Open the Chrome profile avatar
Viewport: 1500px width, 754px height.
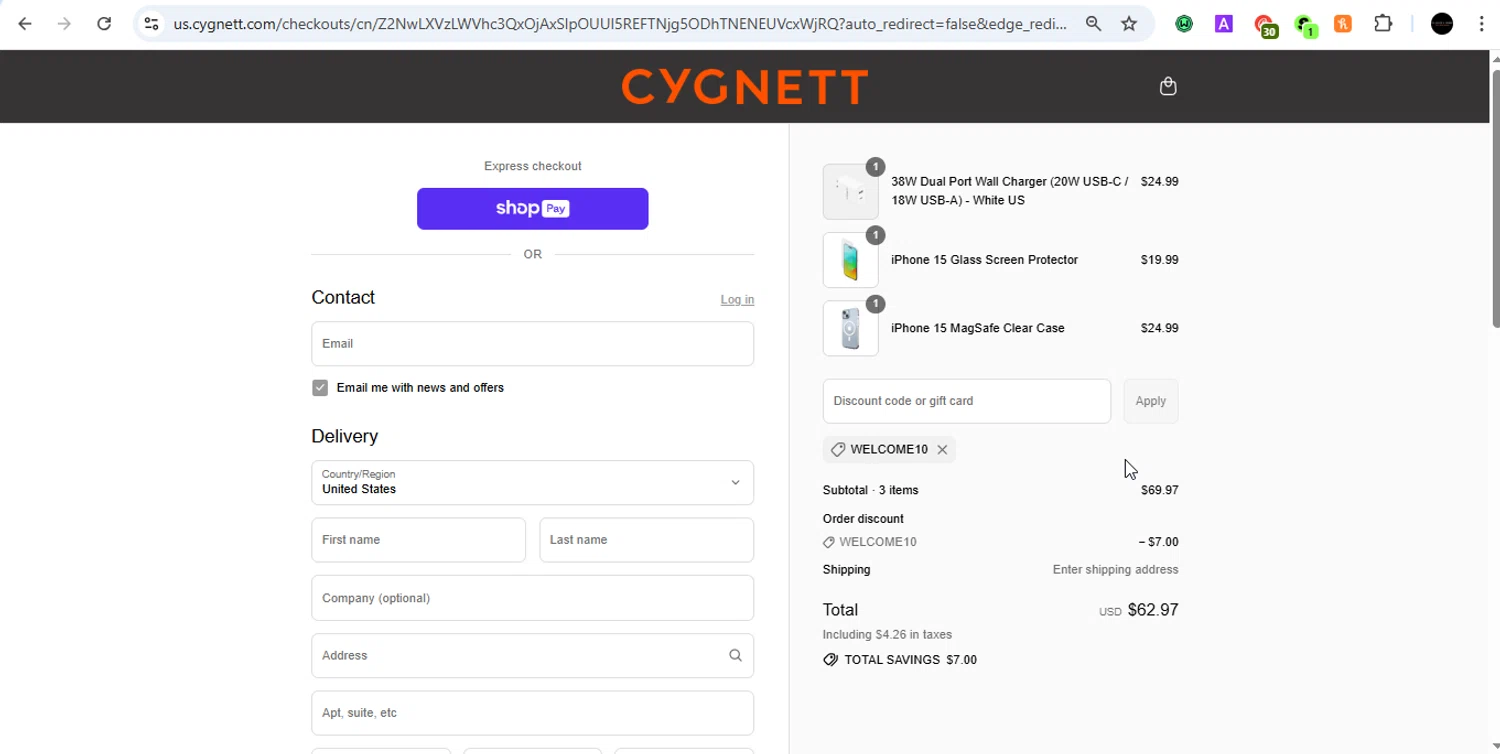click(x=1442, y=23)
